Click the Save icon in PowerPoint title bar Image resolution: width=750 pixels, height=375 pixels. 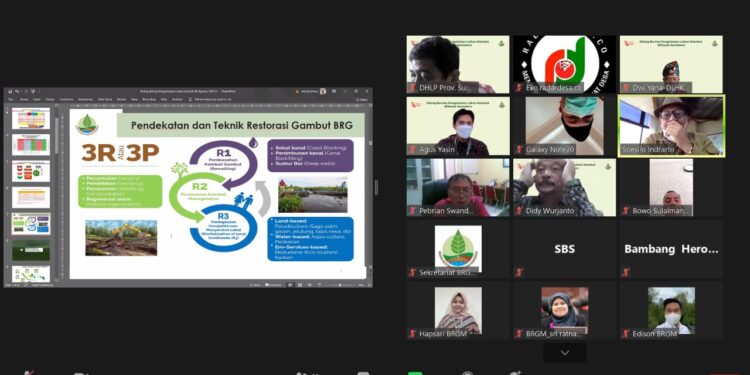(10, 91)
